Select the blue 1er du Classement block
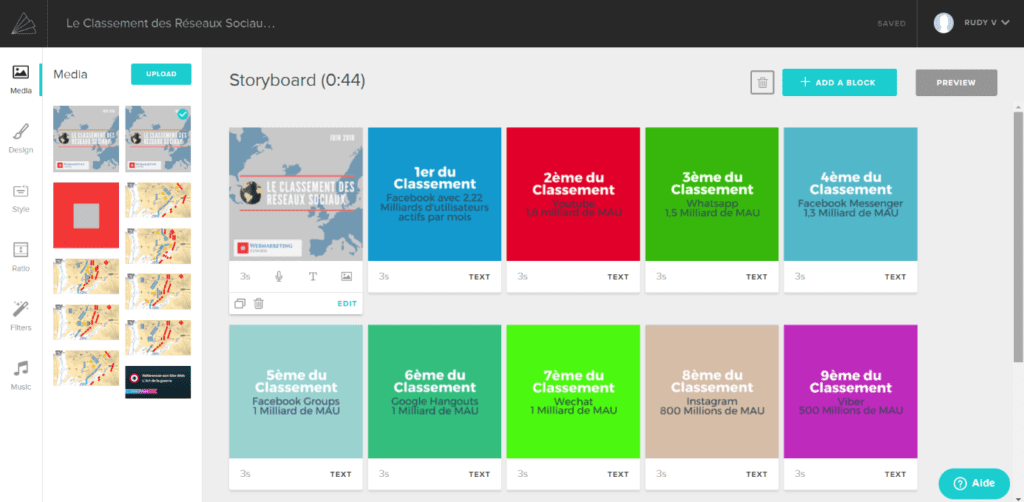1024x502 pixels. [435, 195]
